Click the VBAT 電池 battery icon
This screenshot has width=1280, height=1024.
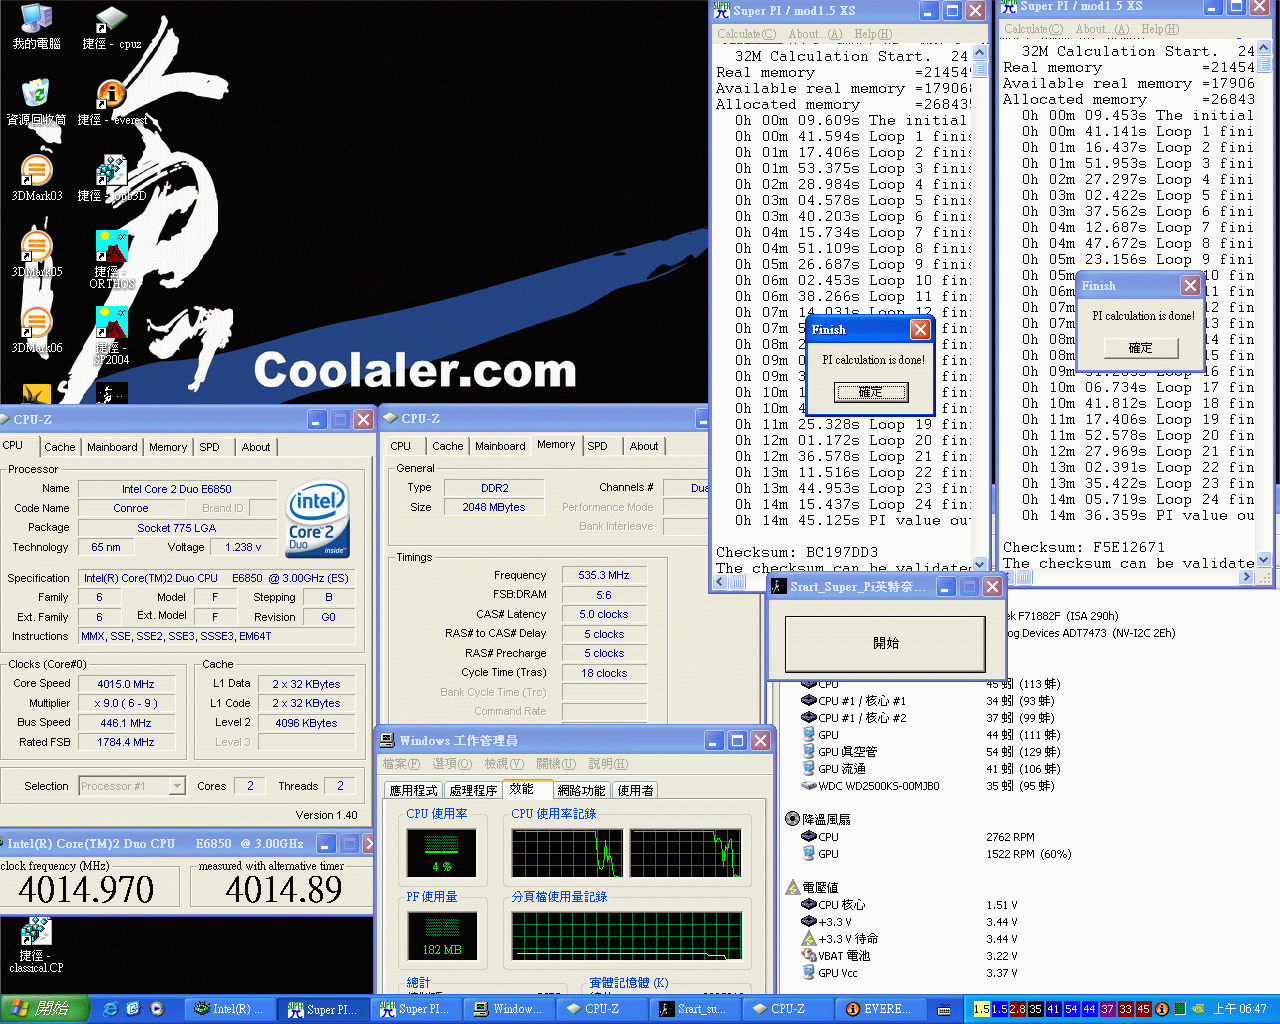coord(809,956)
